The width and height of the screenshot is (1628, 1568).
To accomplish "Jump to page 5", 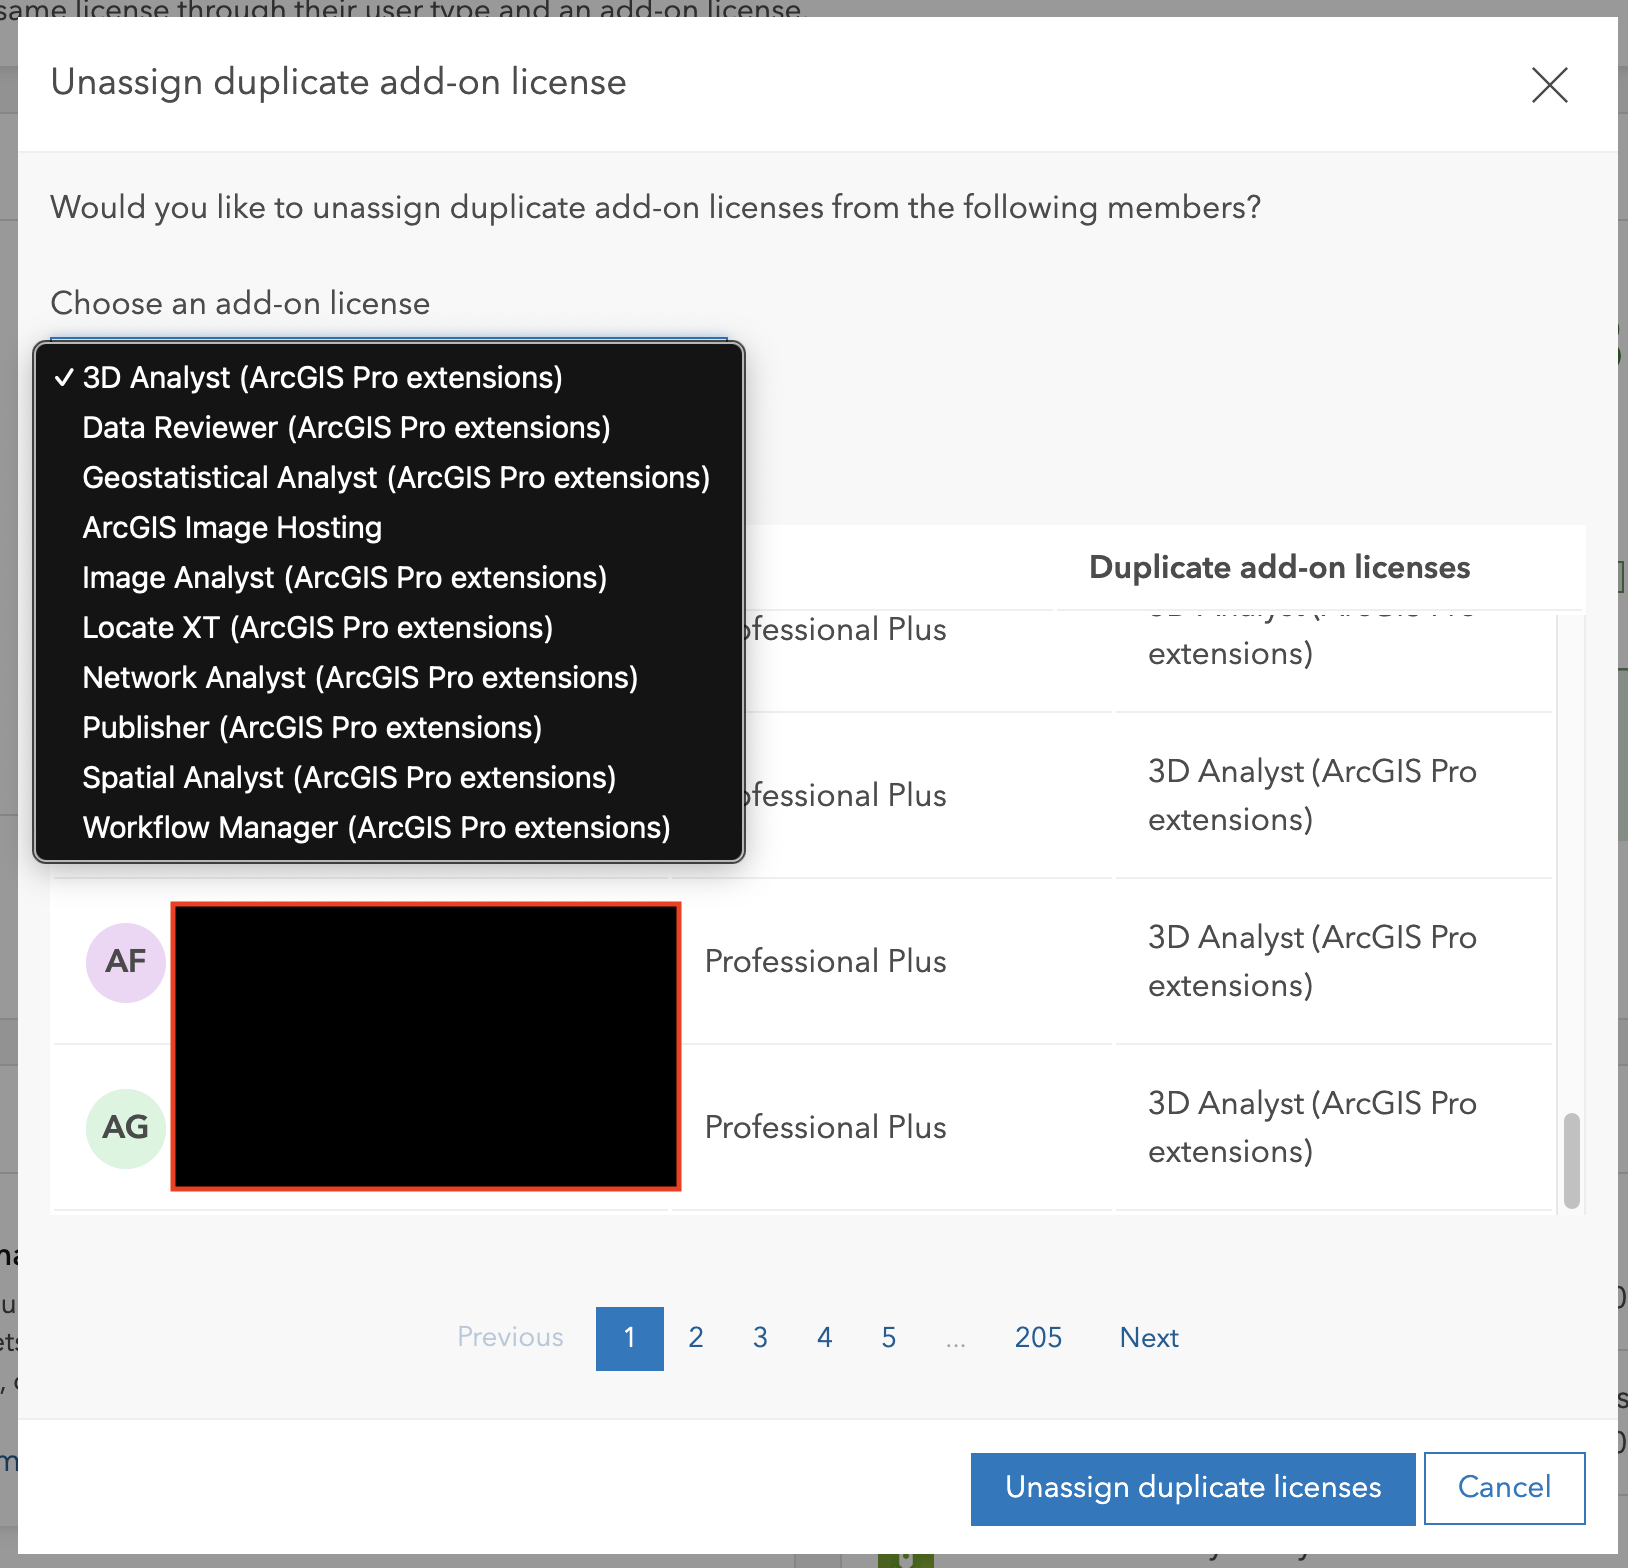I will point(888,1338).
